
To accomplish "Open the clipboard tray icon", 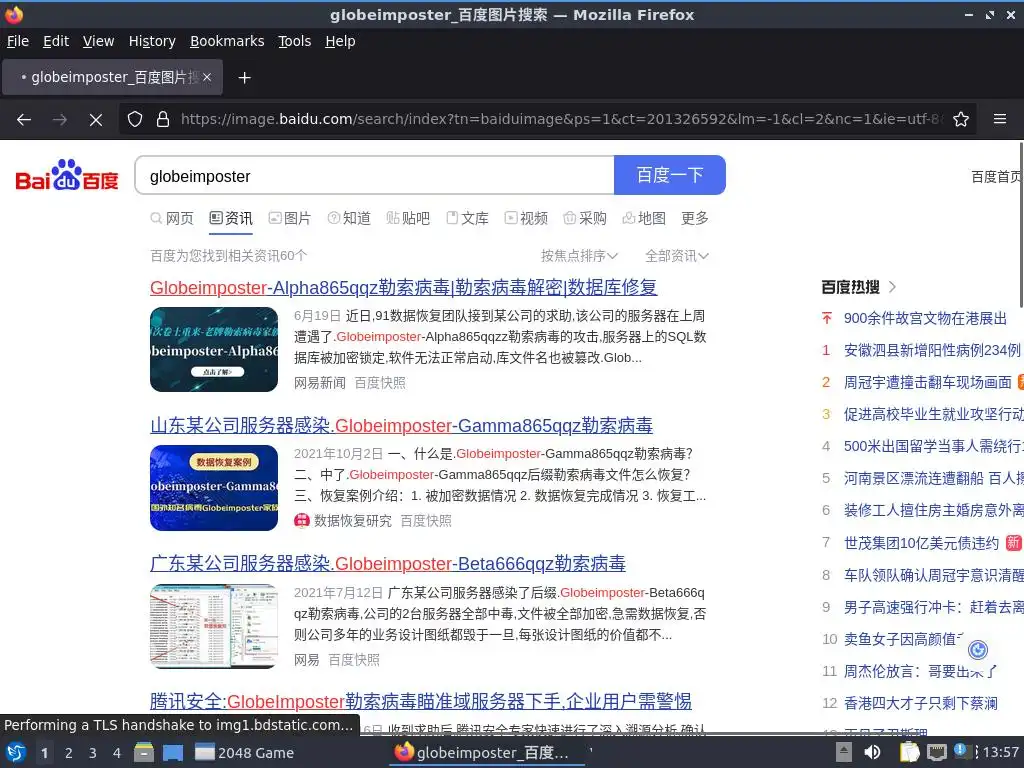I will (x=909, y=752).
